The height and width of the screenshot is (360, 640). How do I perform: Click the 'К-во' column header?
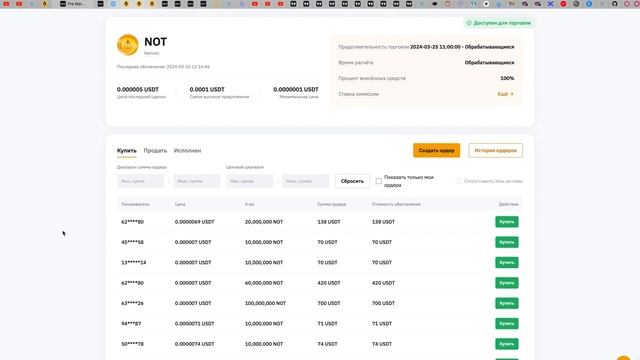pos(249,204)
